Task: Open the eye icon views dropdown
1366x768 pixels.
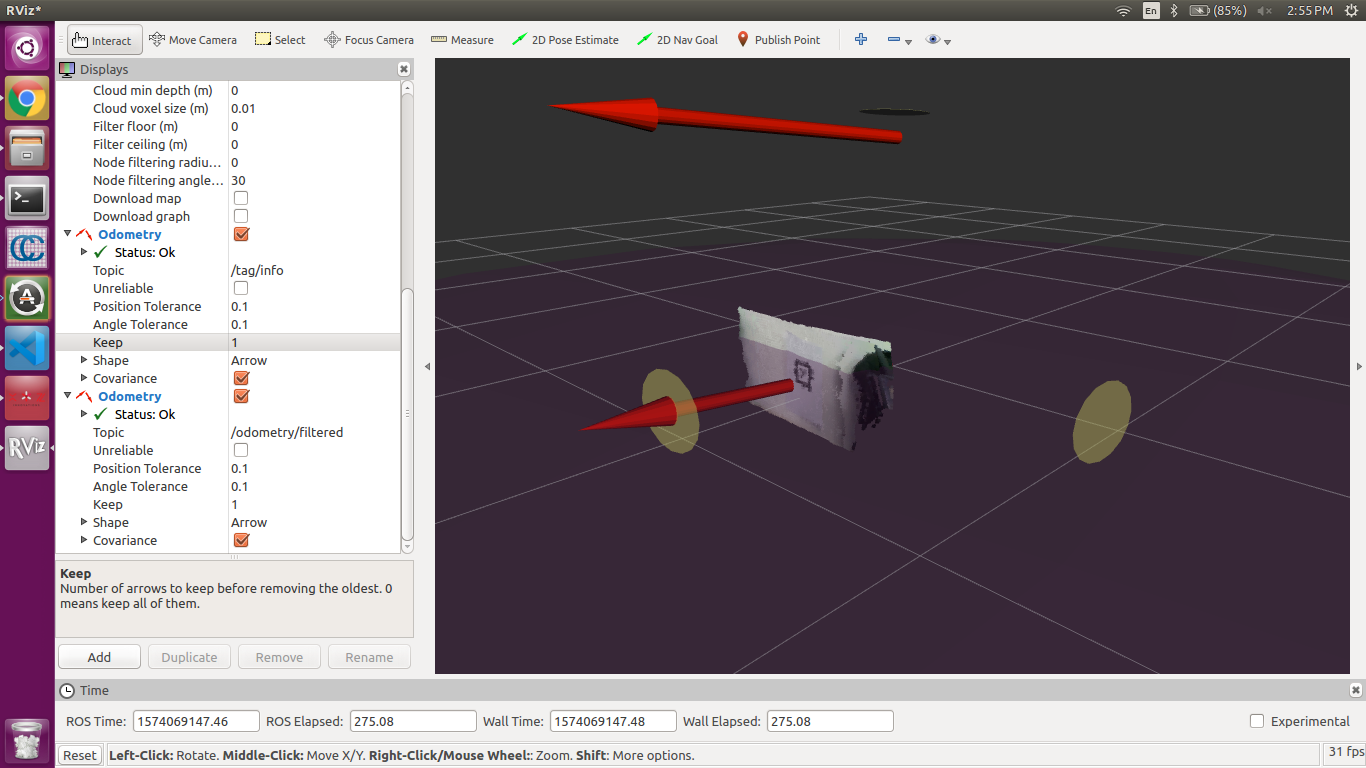Action: click(937, 40)
